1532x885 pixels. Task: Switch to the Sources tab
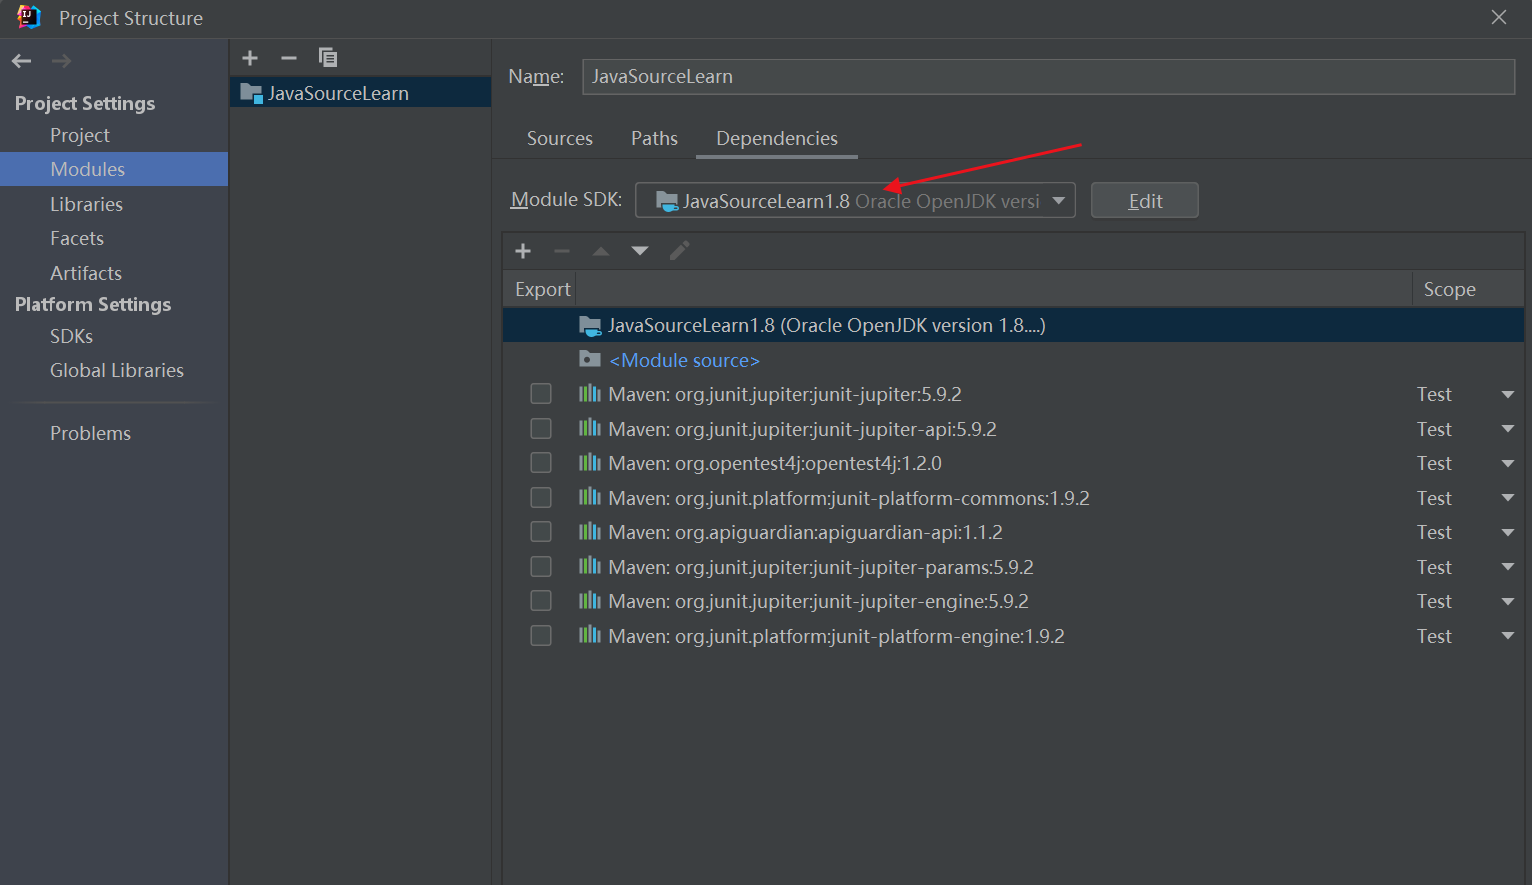(560, 138)
